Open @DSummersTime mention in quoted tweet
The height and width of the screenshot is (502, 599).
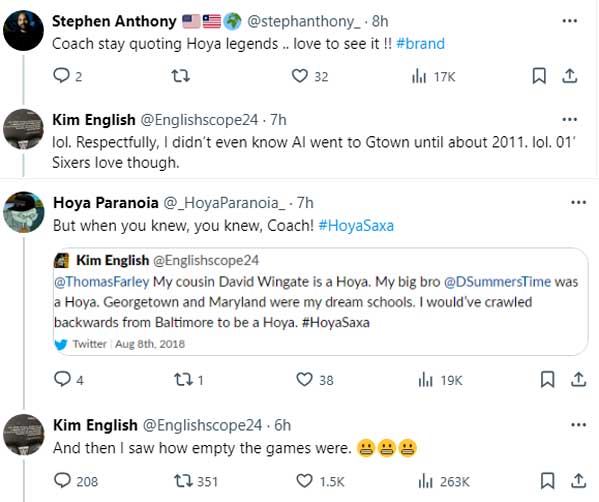(x=497, y=282)
